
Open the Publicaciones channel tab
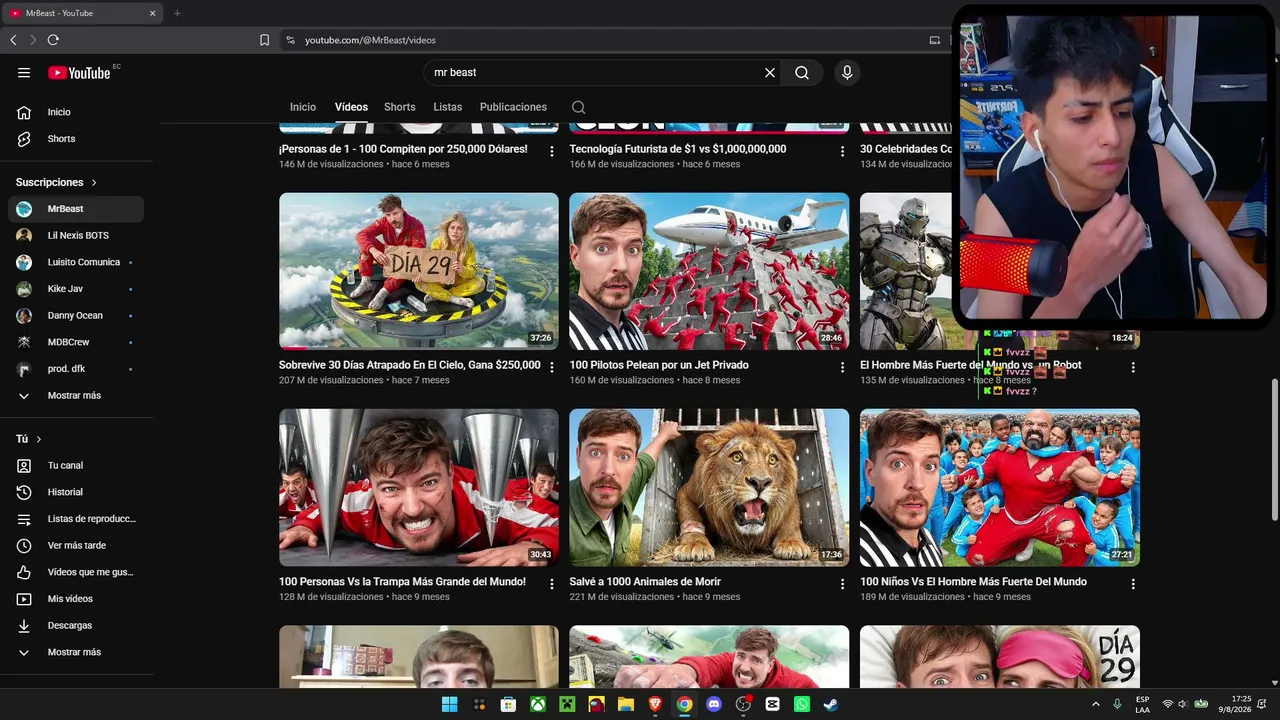tap(513, 107)
